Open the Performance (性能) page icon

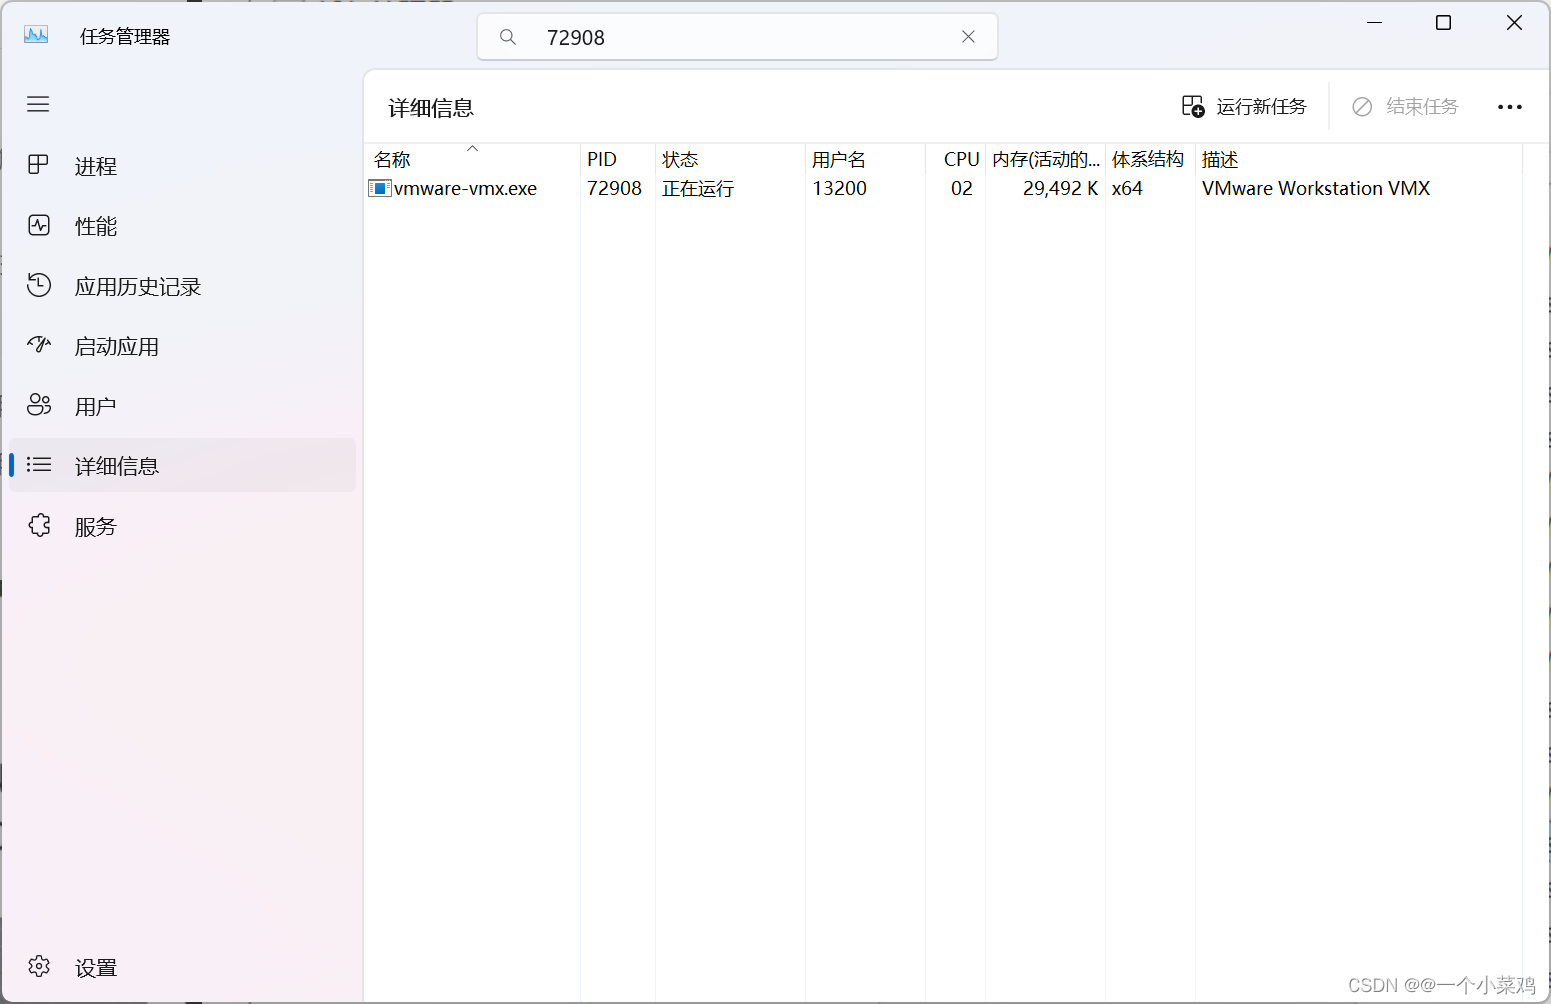39,225
